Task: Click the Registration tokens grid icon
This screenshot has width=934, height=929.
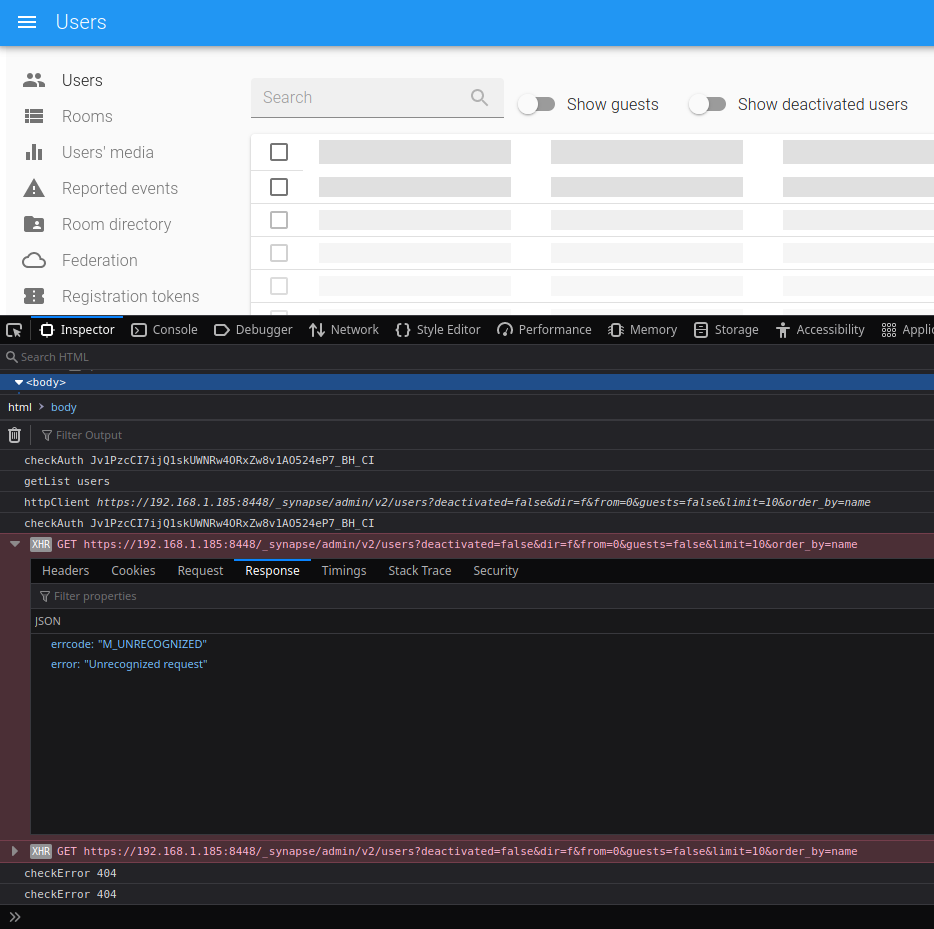Action: coord(35,296)
